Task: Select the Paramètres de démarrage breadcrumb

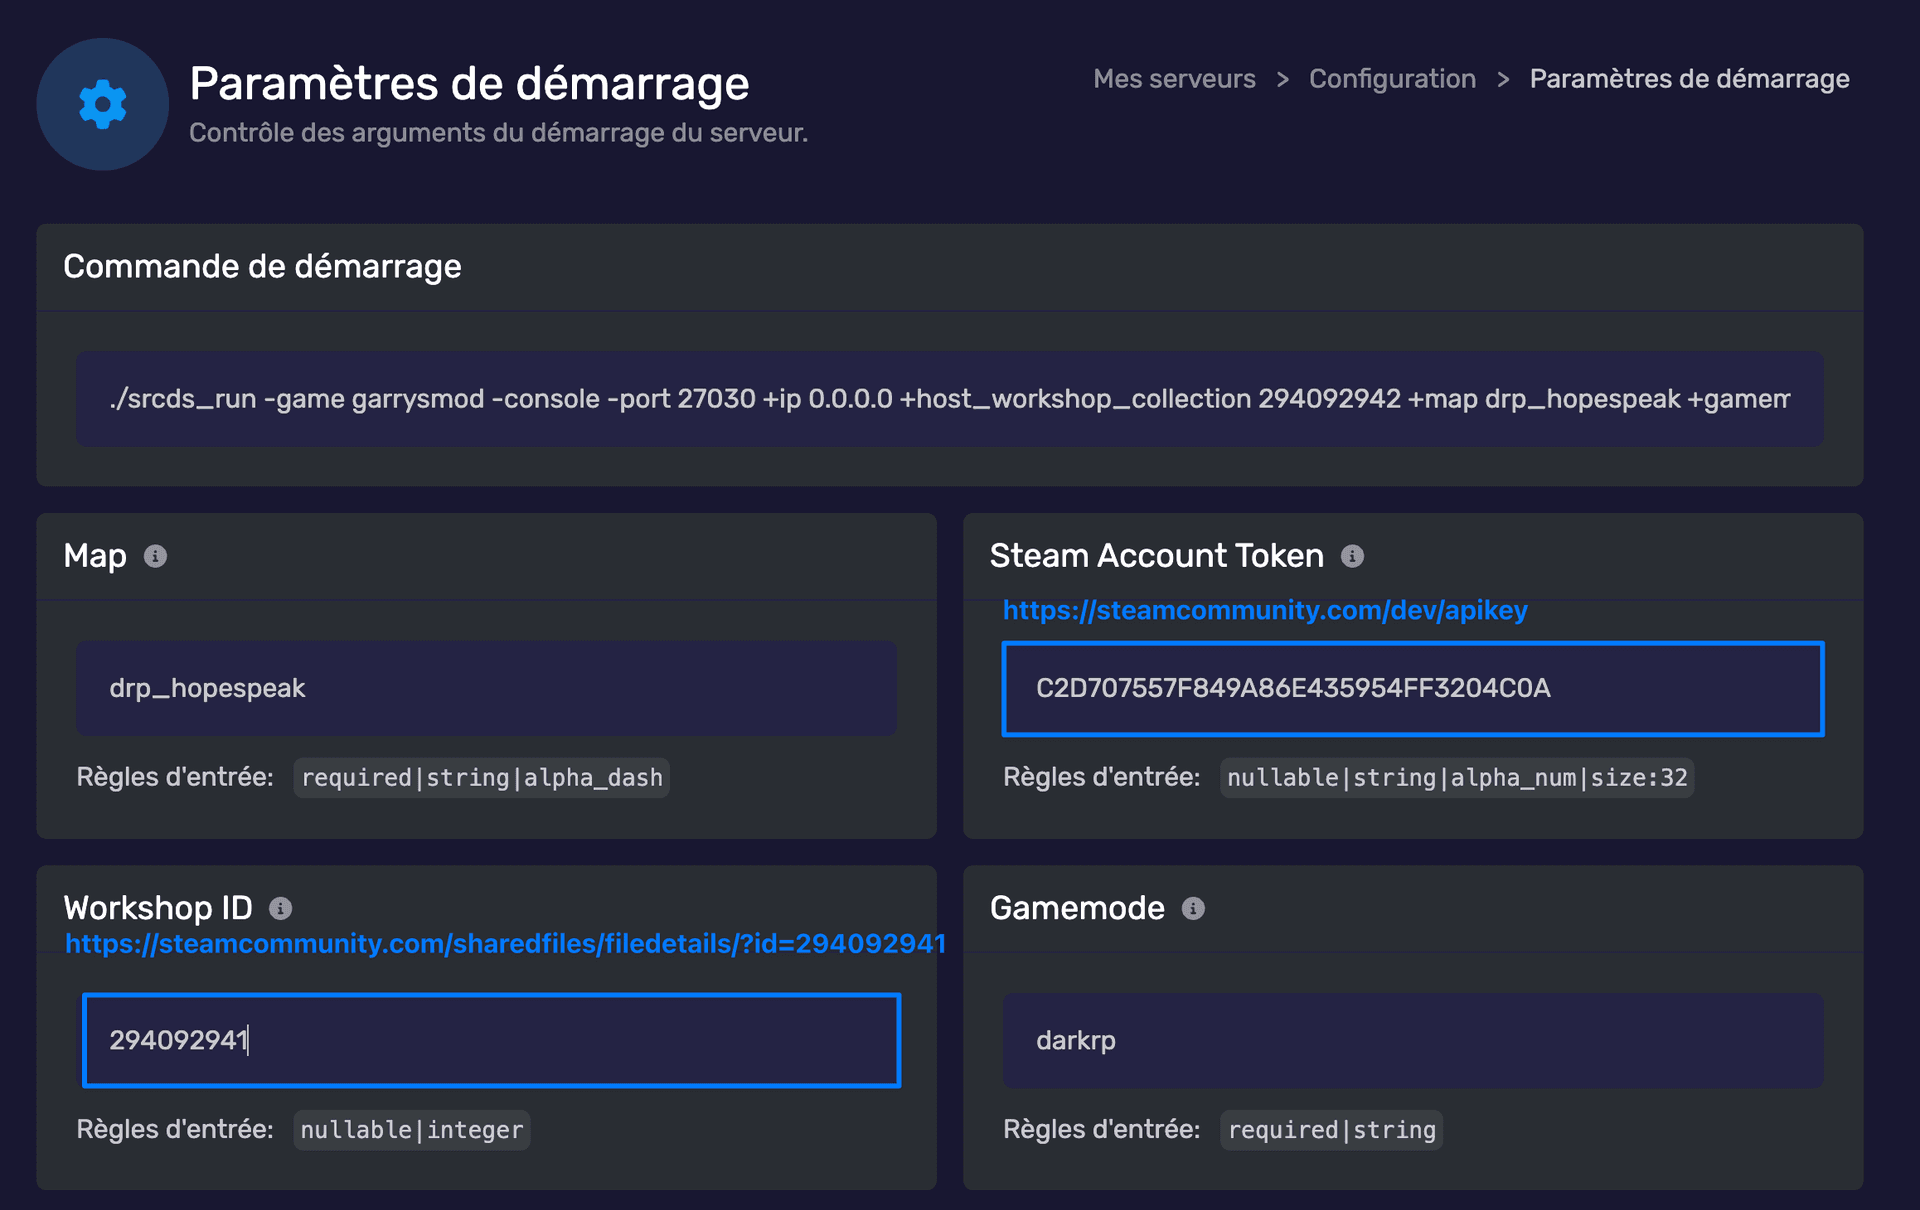Action: (x=1688, y=79)
